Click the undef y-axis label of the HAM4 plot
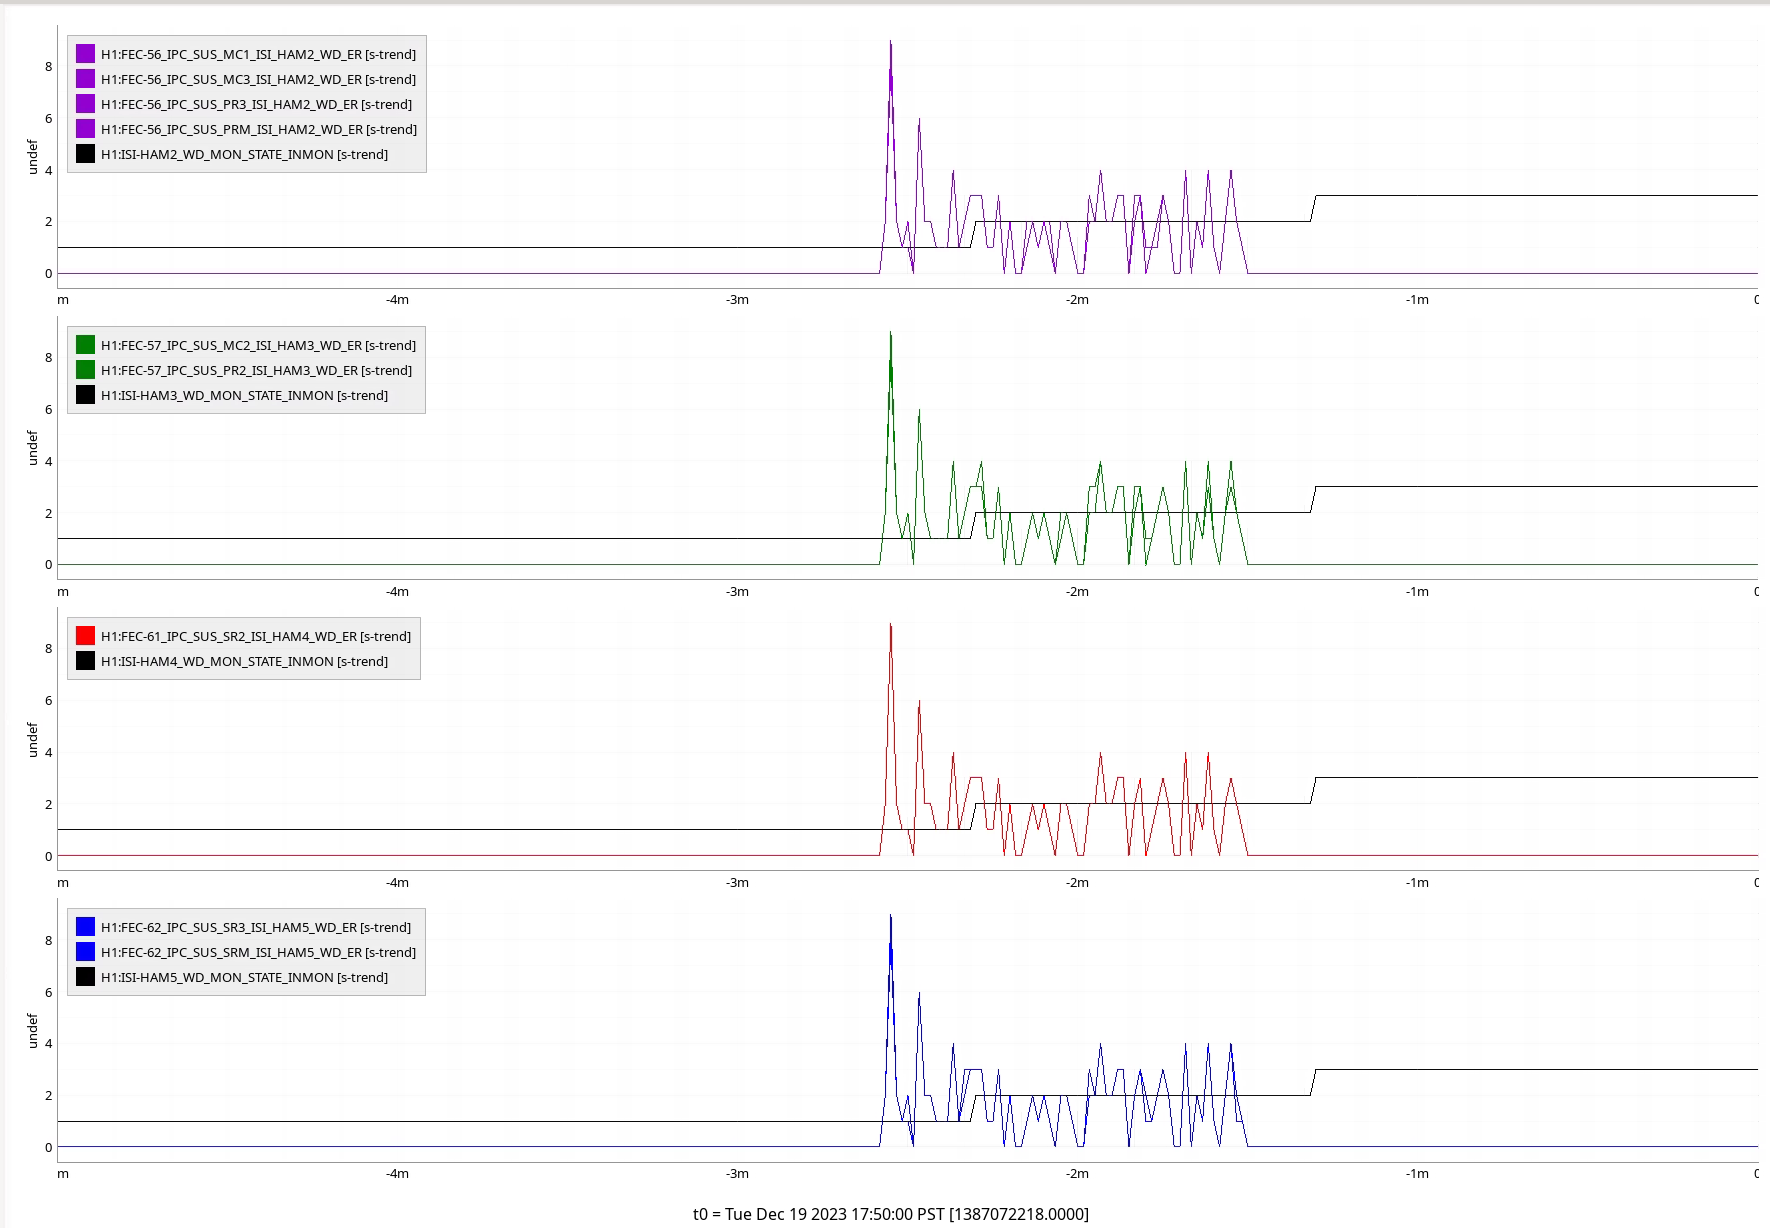Viewport: 1770px width, 1228px height. (32, 739)
